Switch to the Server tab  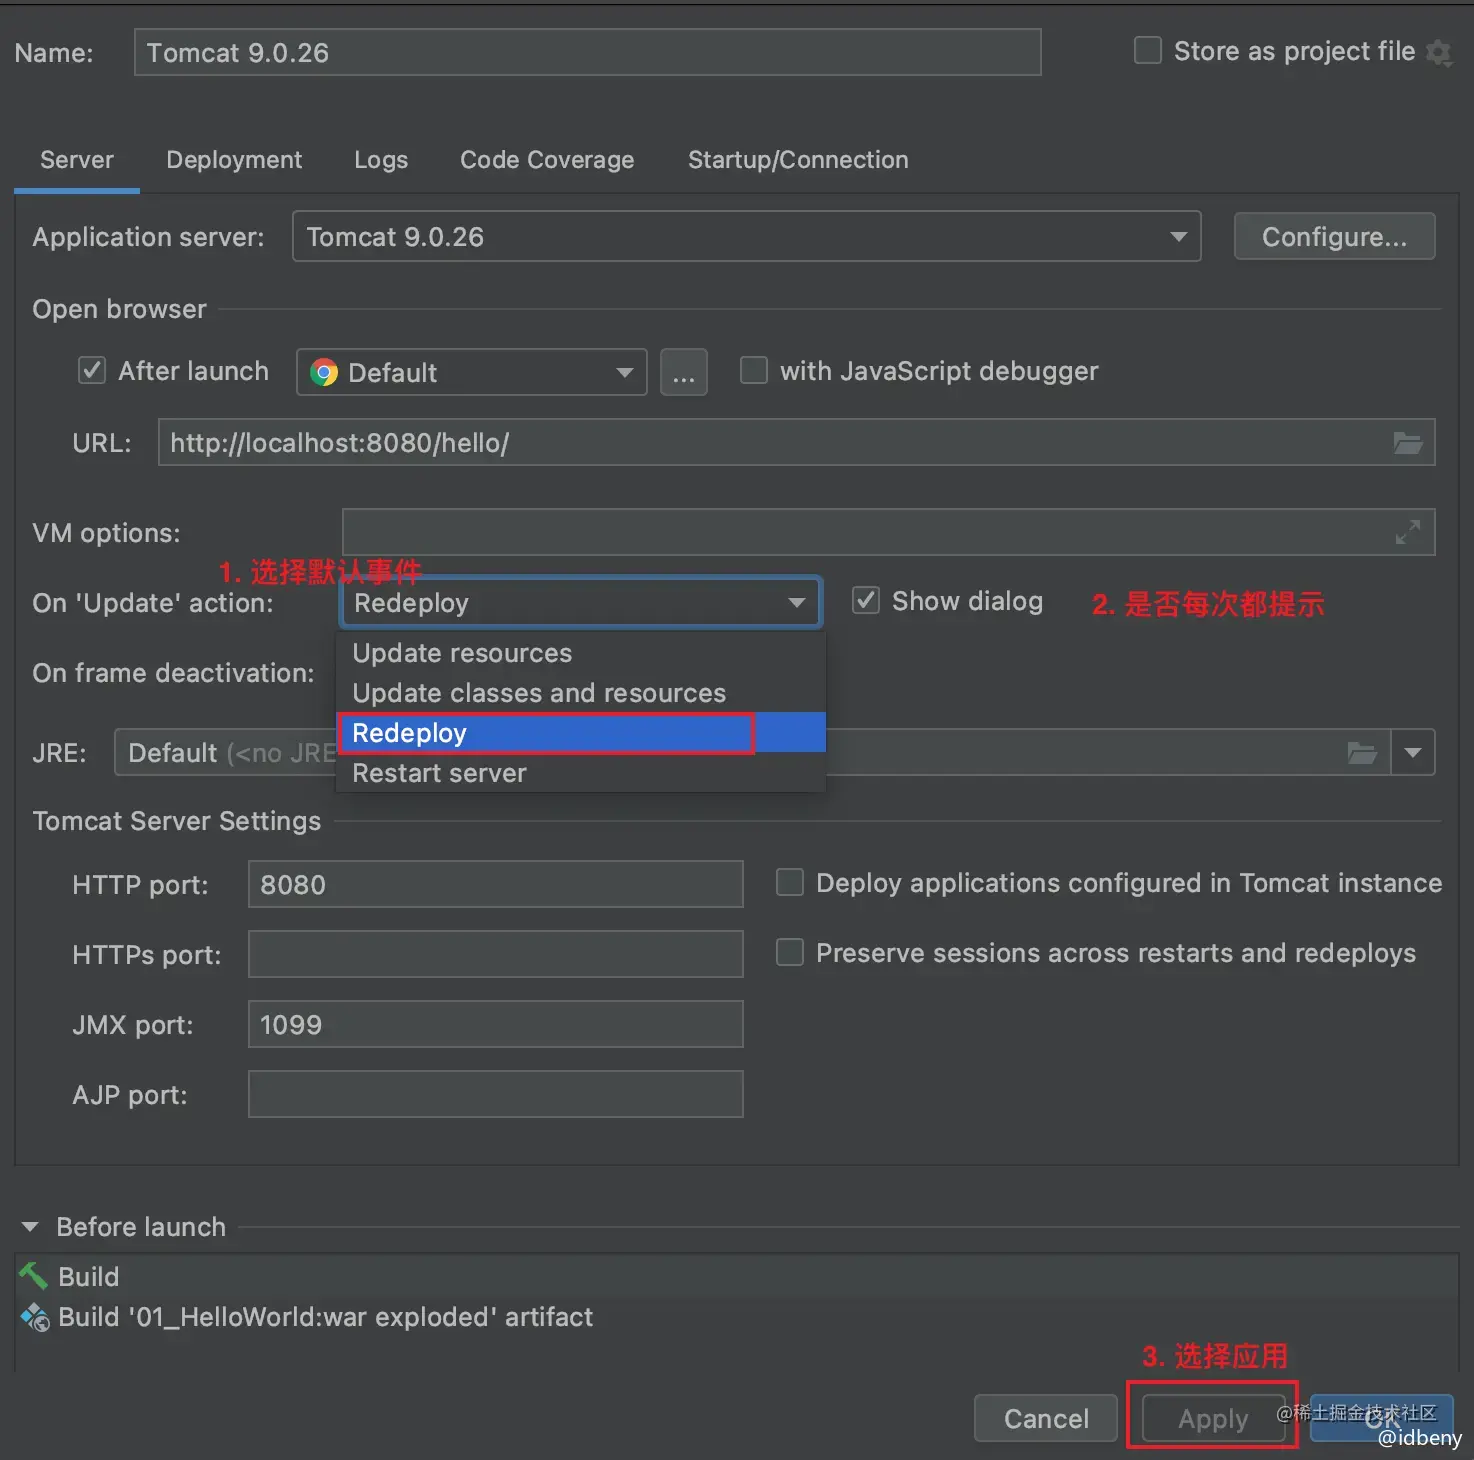click(77, 160)
